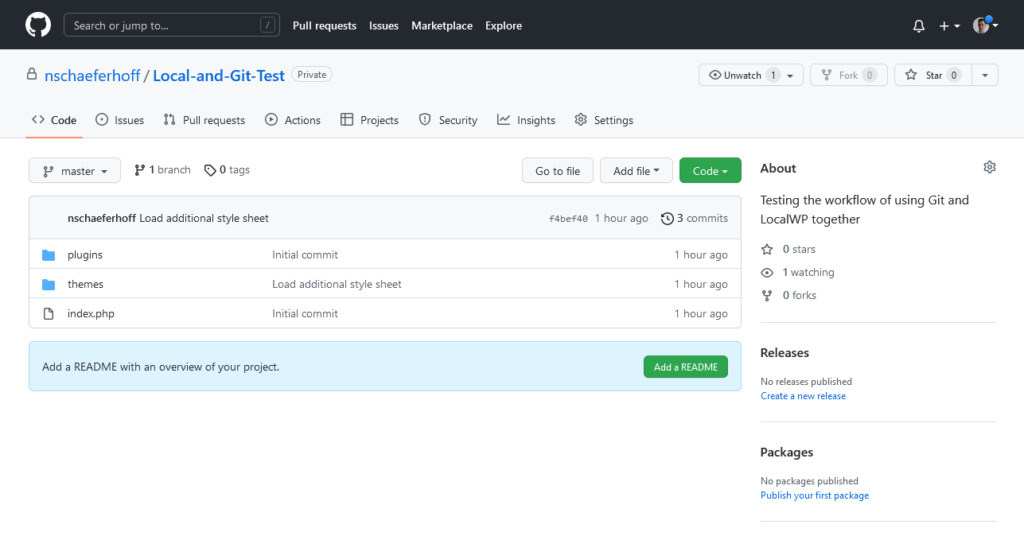The image size is (1024, 536).
Task: Open Local-and-Git-Test repository link
Action: [x=219, y=76]
